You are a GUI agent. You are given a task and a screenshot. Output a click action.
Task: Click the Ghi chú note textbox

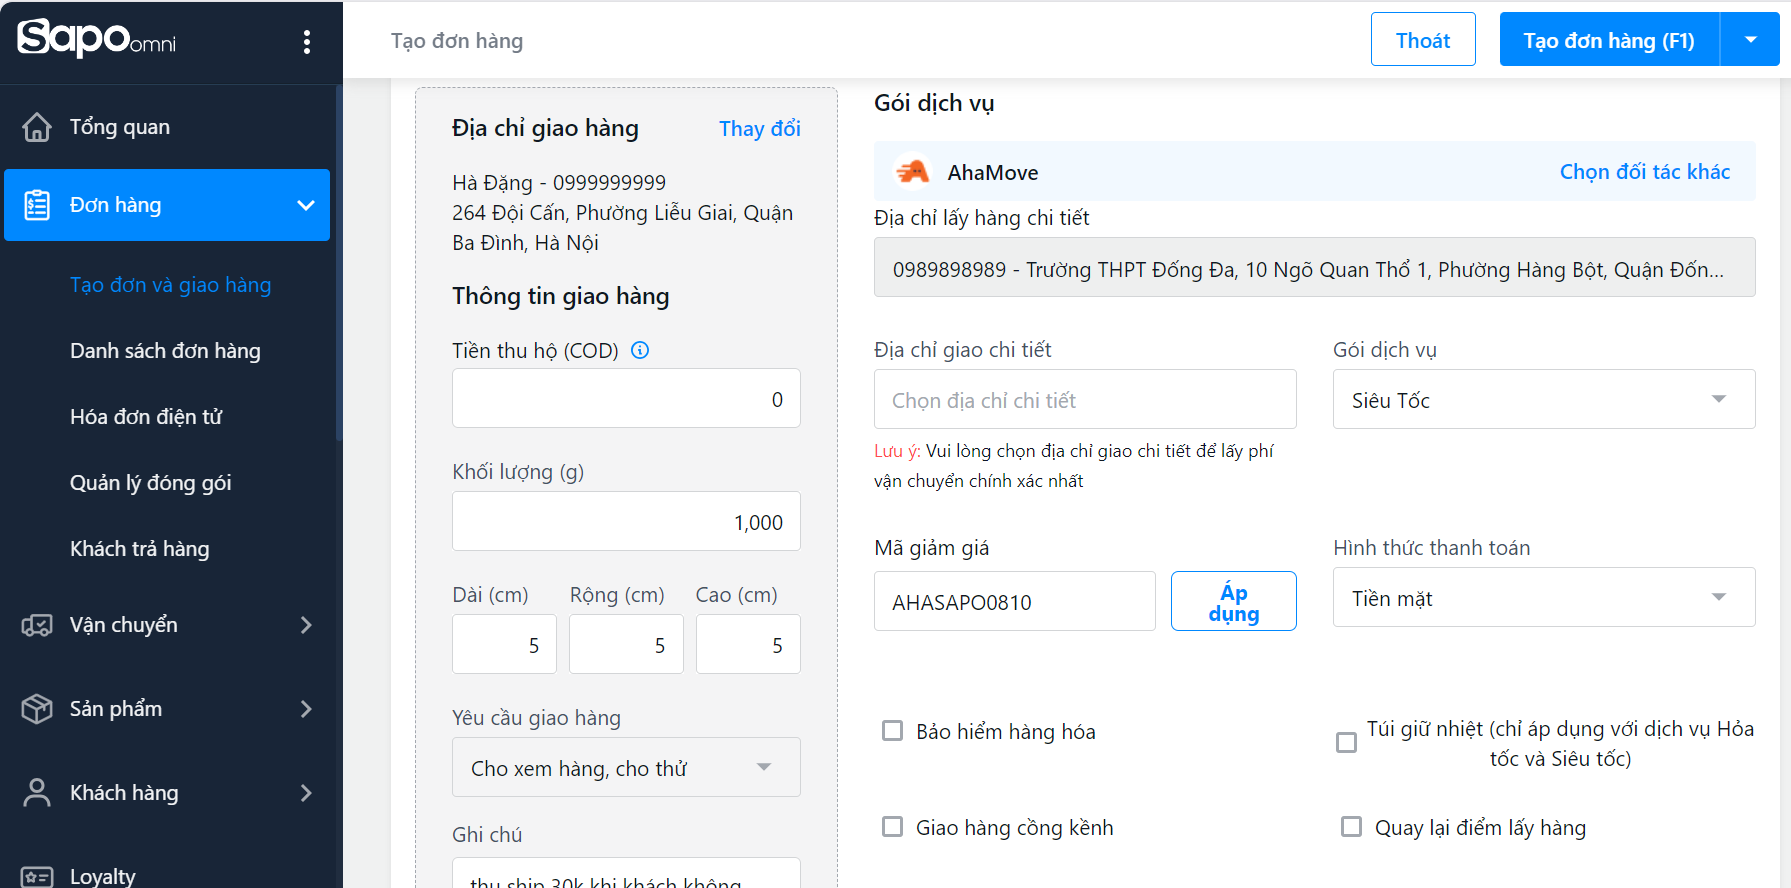(x=626, y=872)
